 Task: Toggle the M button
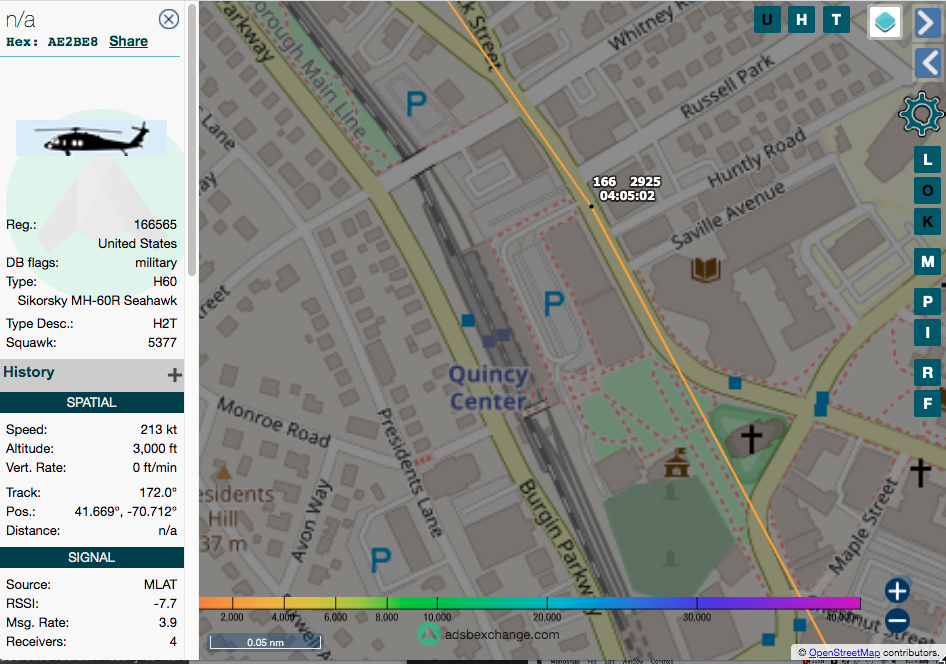(927, 262)
